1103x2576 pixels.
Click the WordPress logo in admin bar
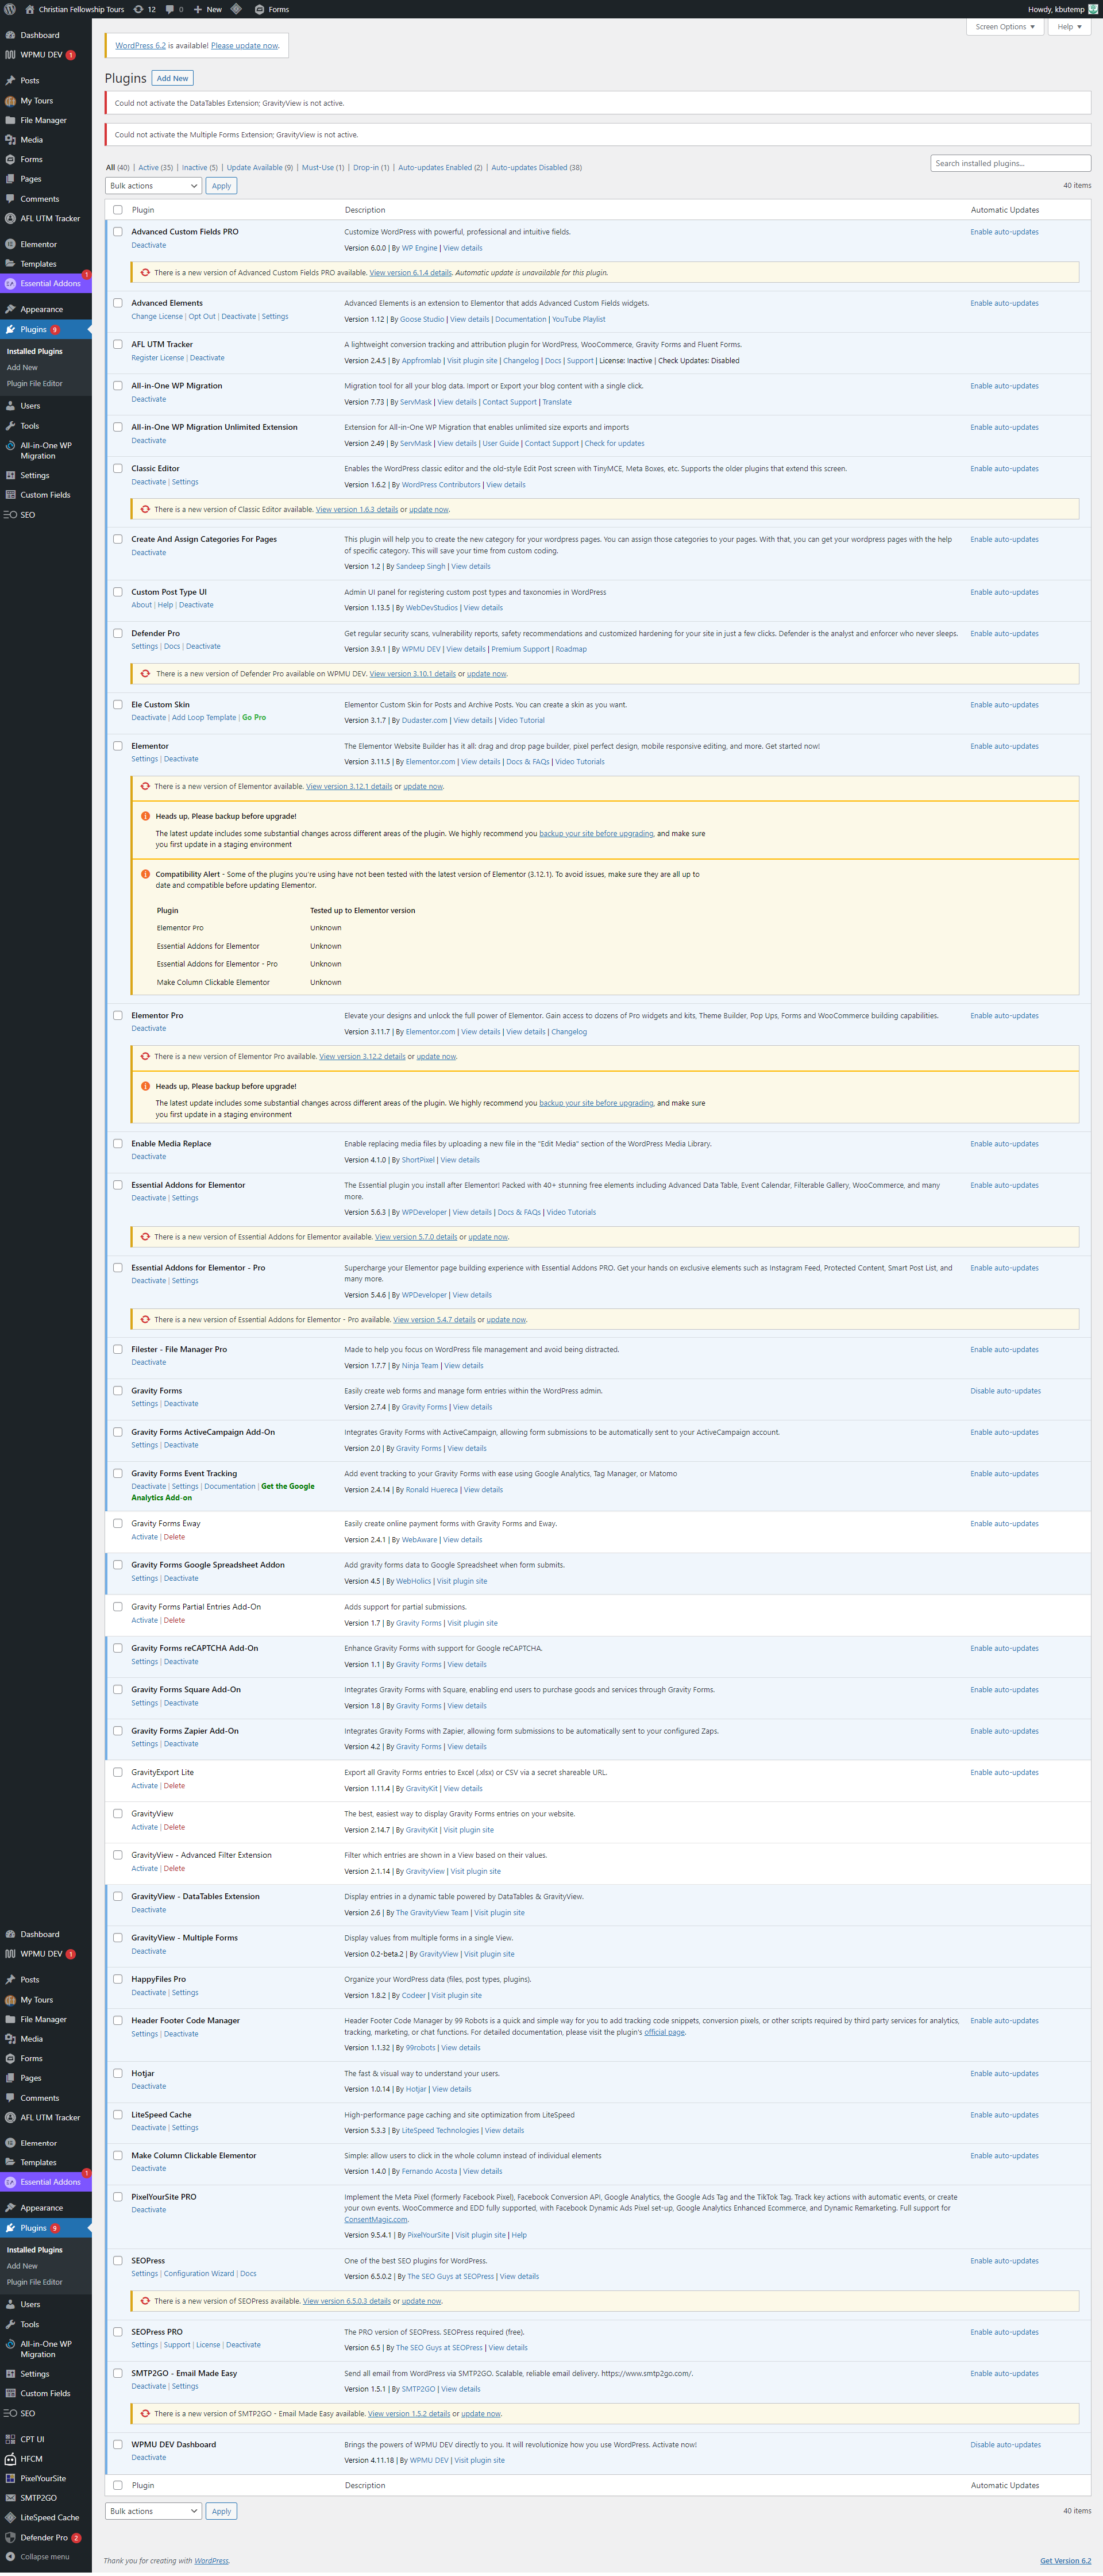click(x=10, y=9)
